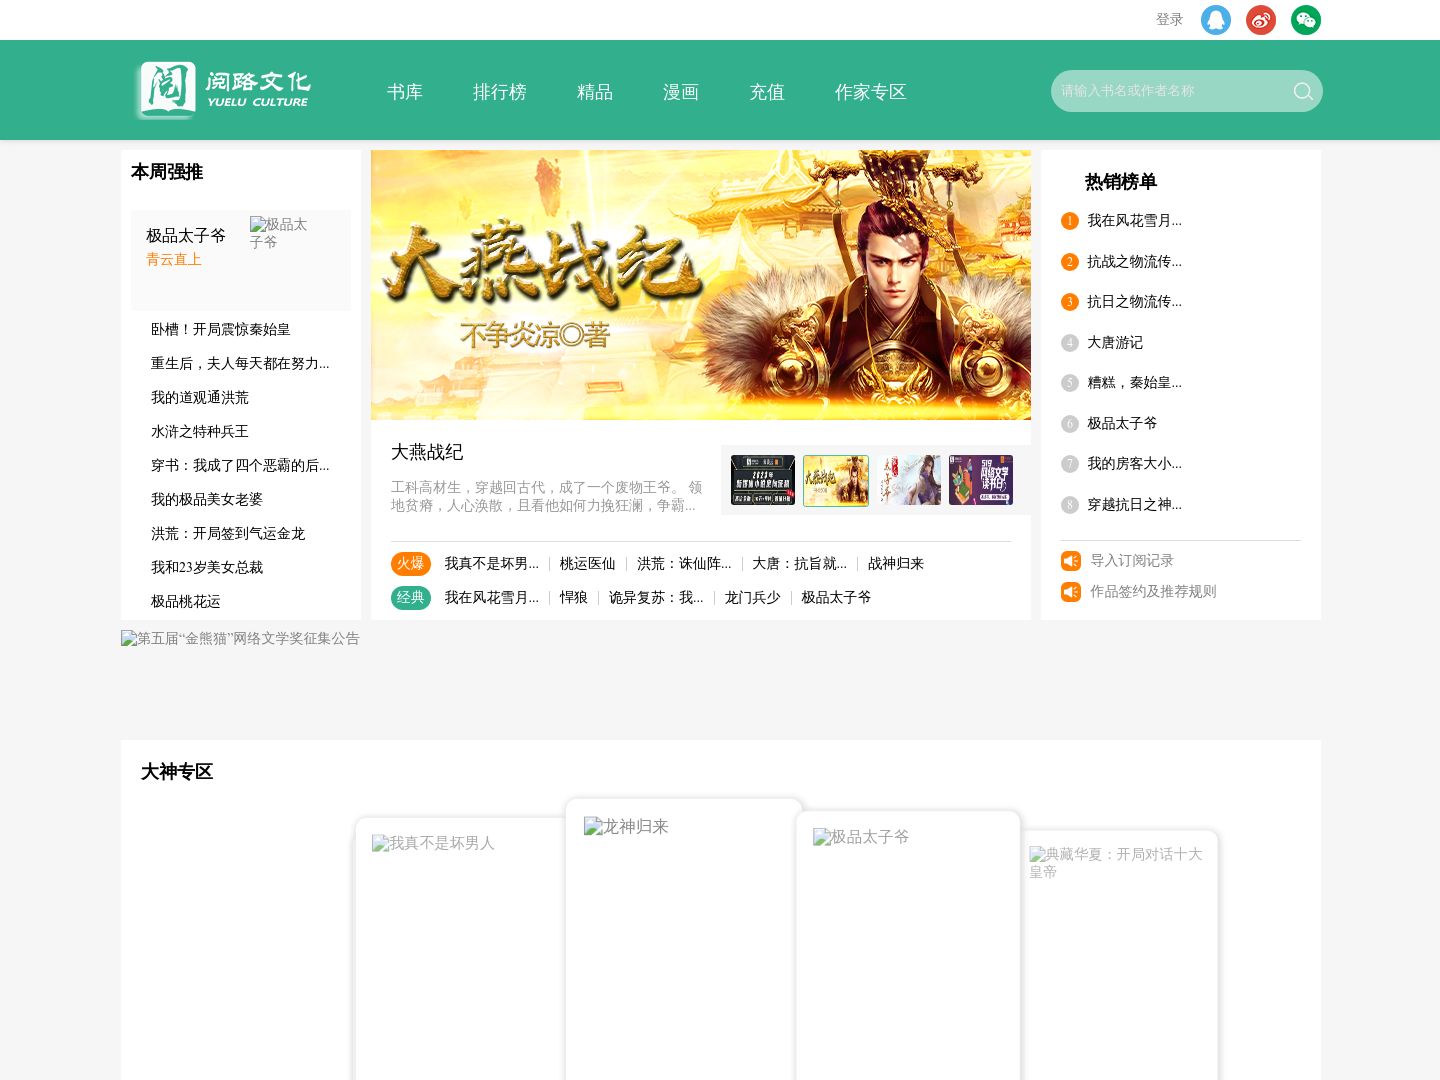This screenshot has width=1440, height=1080.
Task: Click the 阅路文化 site logo
Action: click(x=222, y=90)
